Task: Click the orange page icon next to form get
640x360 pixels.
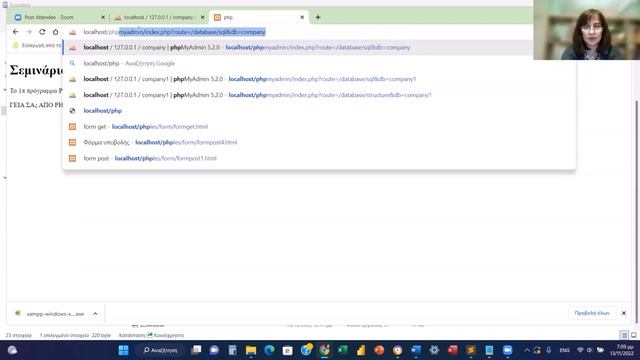Action: [72, 127]
